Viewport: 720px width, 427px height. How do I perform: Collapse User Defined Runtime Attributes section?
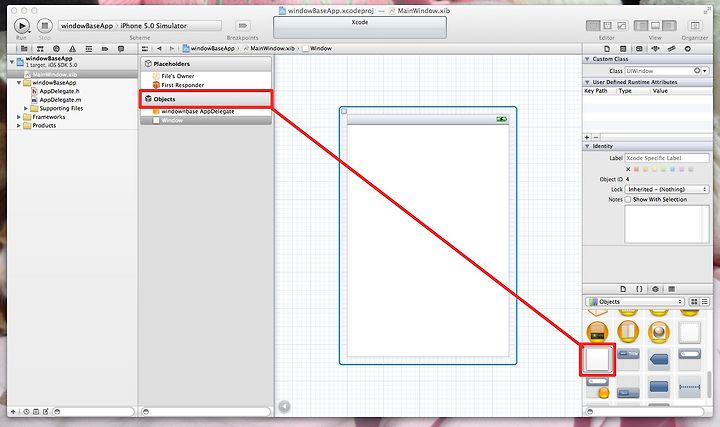point(587,82)
